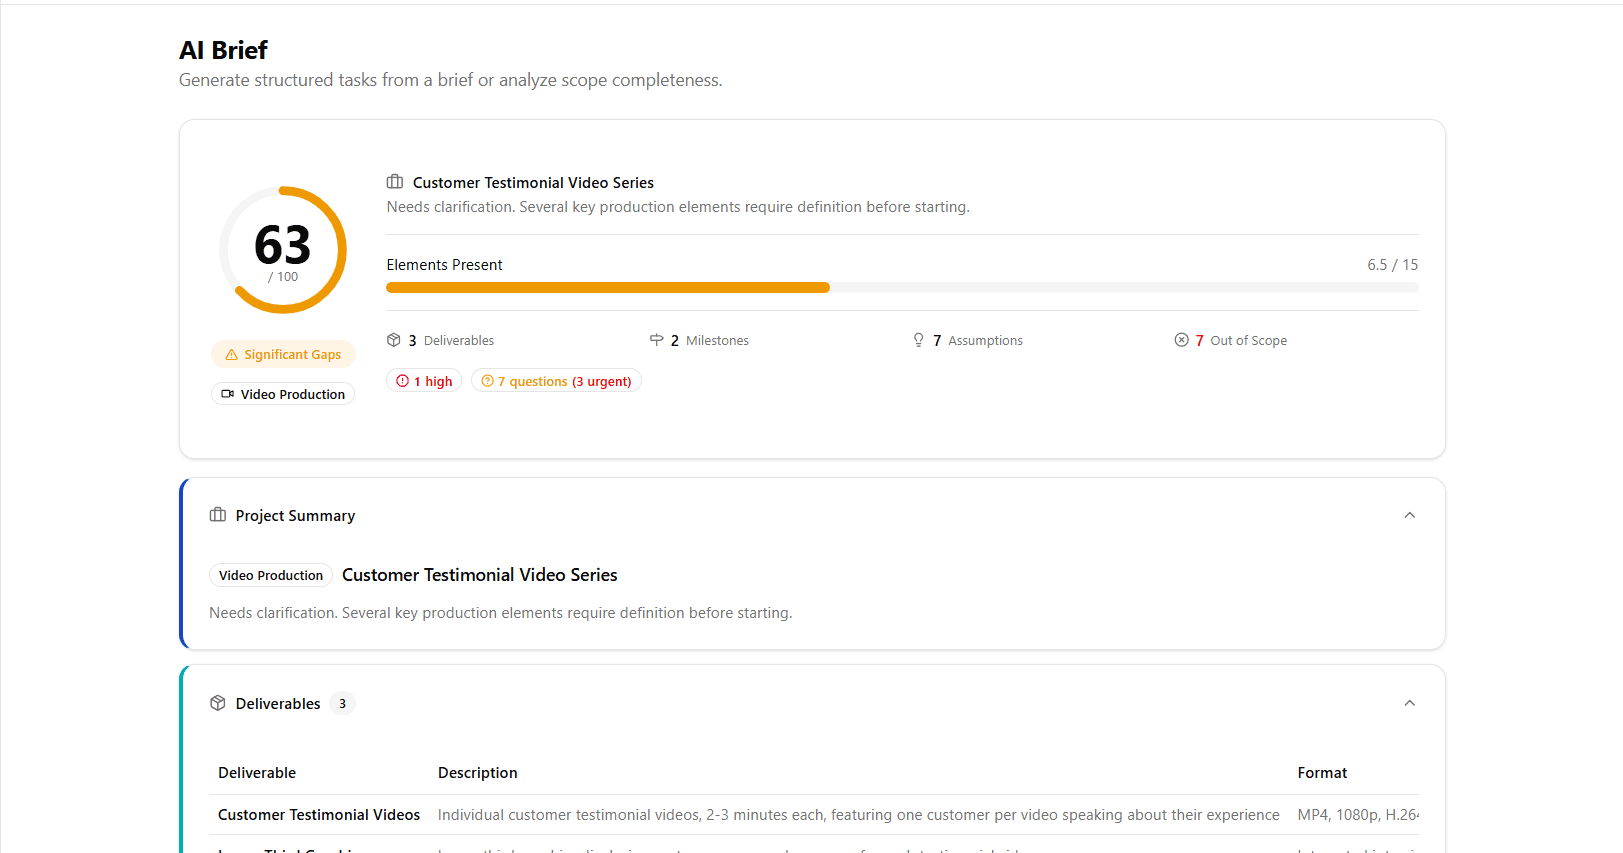Click the Deliverables section box icon
The height and width of the screenshot is (853, 1623).
(218, 703)
